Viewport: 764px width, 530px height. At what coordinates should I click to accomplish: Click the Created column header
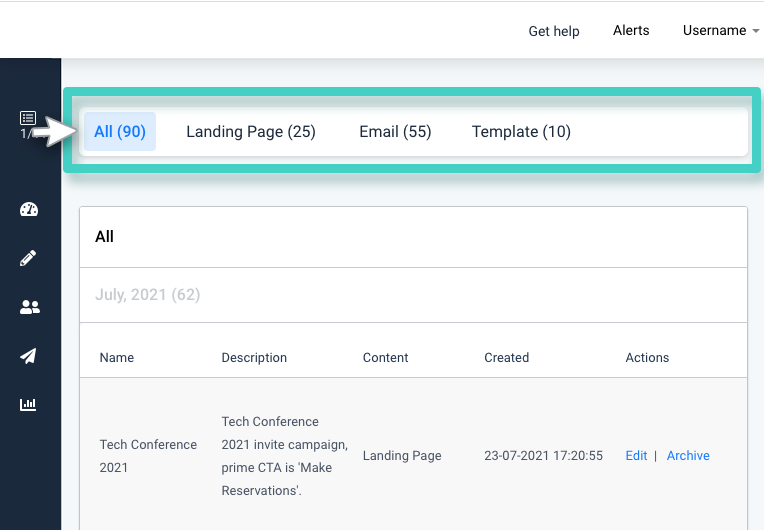click(506, 358)
